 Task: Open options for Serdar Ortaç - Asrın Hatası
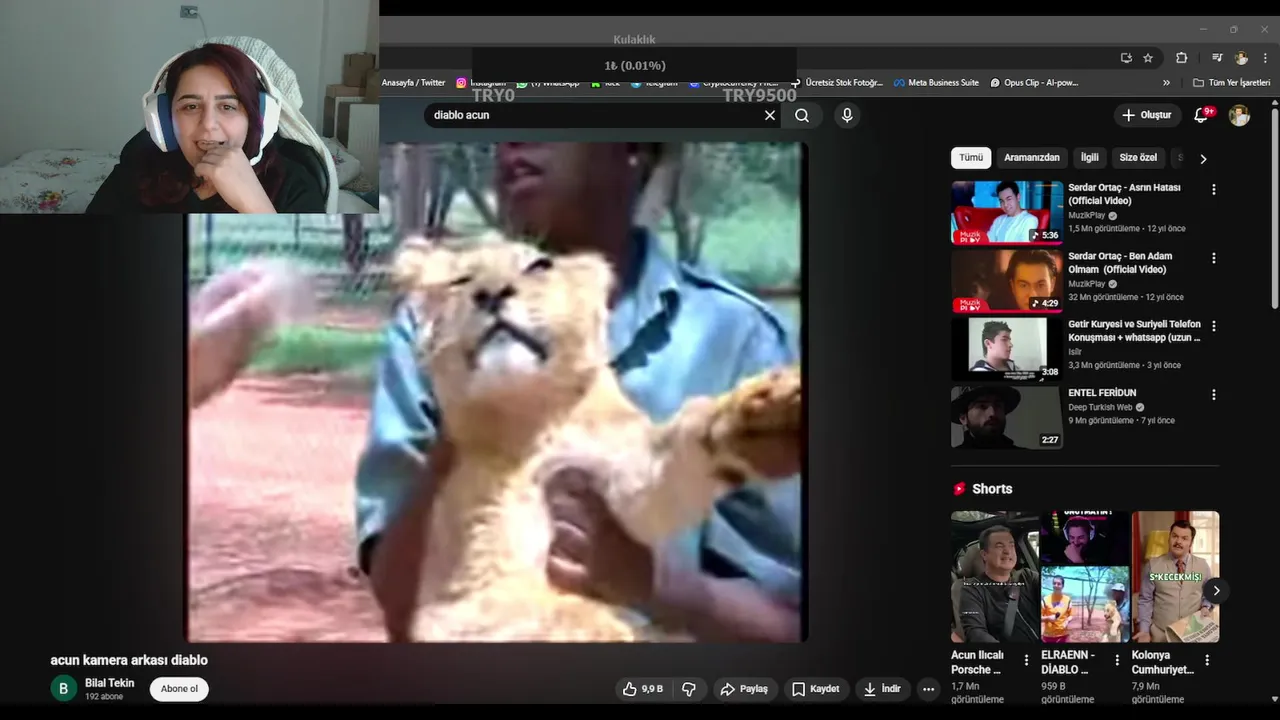(x=1214, y=189)
